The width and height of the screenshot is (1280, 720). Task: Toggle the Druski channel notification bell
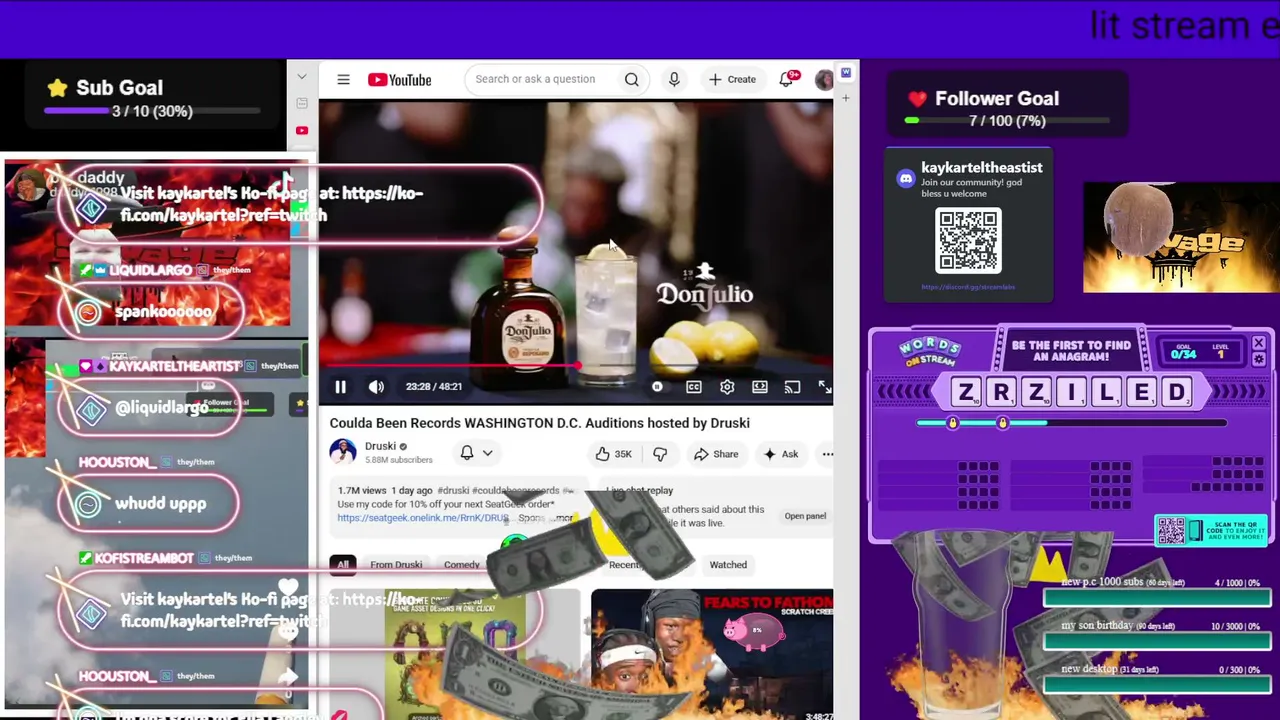tap(467, 453)
